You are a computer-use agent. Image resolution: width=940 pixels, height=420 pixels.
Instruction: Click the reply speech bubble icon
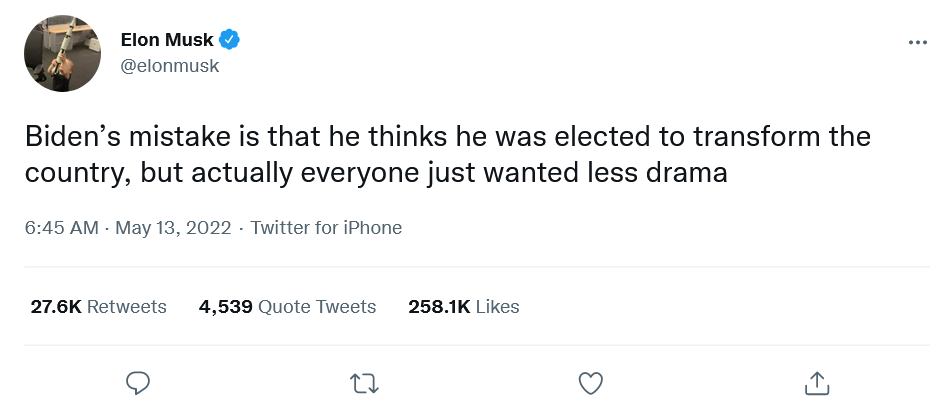[x=138, y=382]
